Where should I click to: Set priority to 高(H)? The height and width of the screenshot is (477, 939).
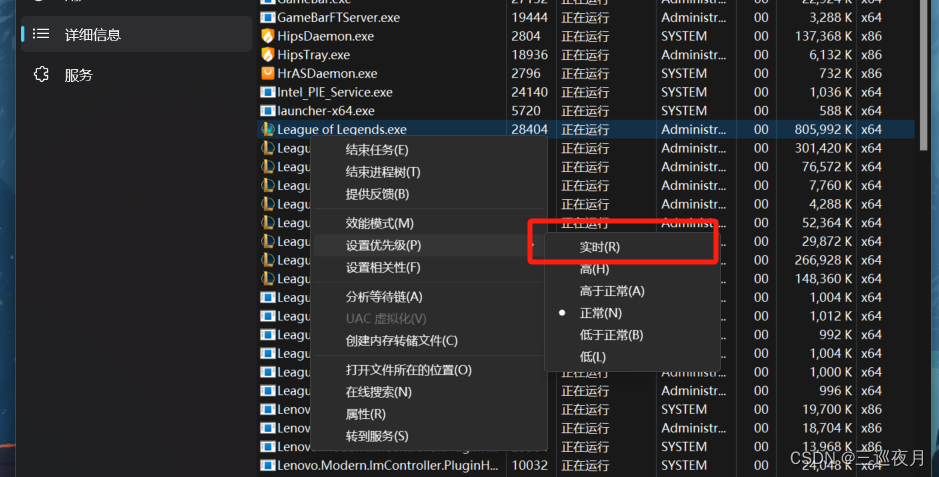tap(631, 269)
